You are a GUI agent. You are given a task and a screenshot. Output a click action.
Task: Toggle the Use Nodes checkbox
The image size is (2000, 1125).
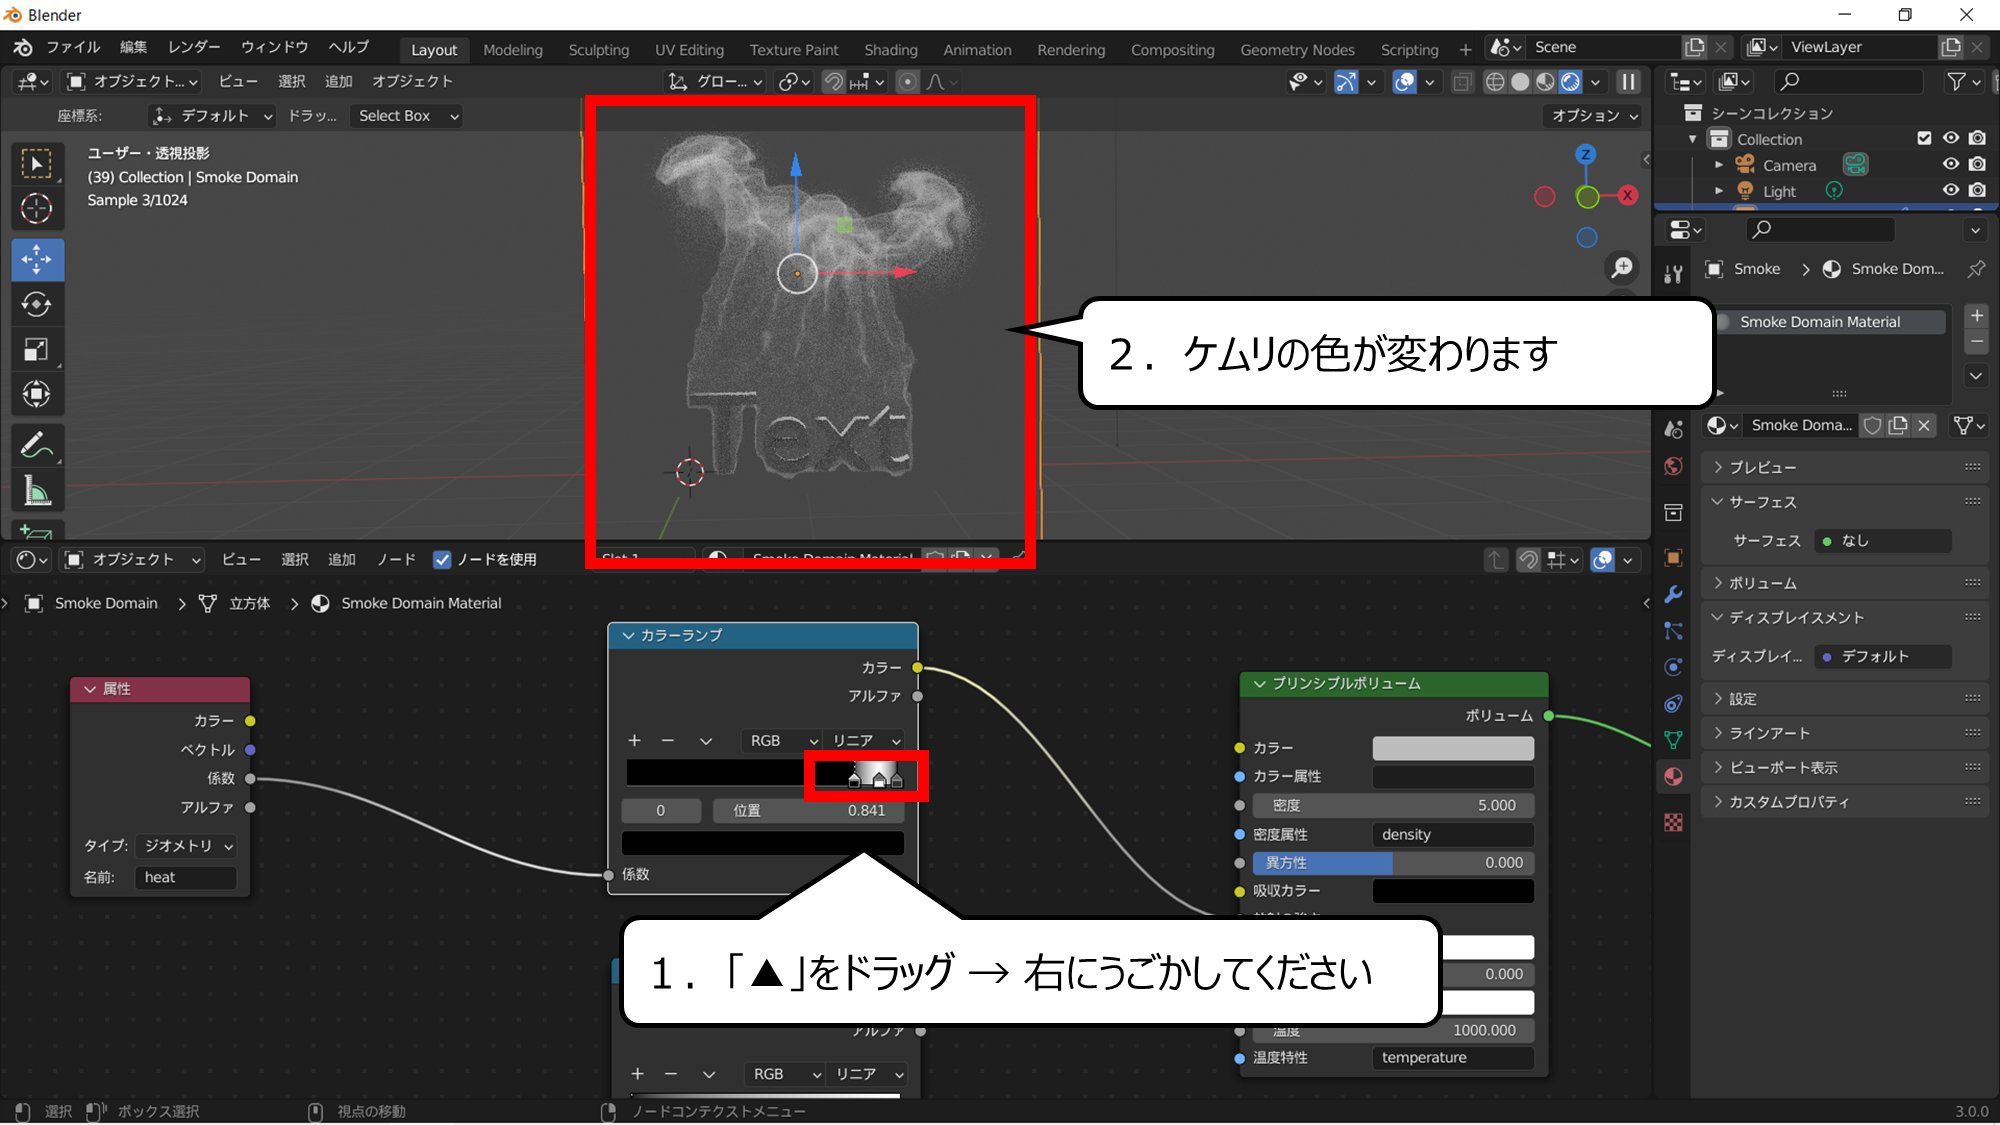(x=442, y=560)
